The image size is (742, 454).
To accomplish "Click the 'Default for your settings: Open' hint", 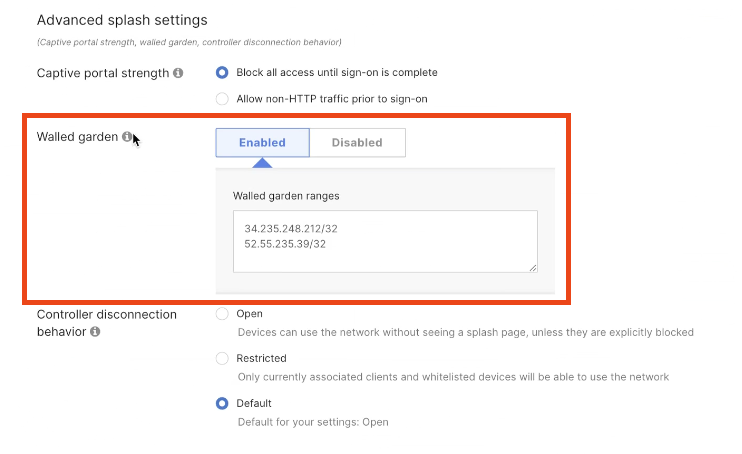I will 312,422.
